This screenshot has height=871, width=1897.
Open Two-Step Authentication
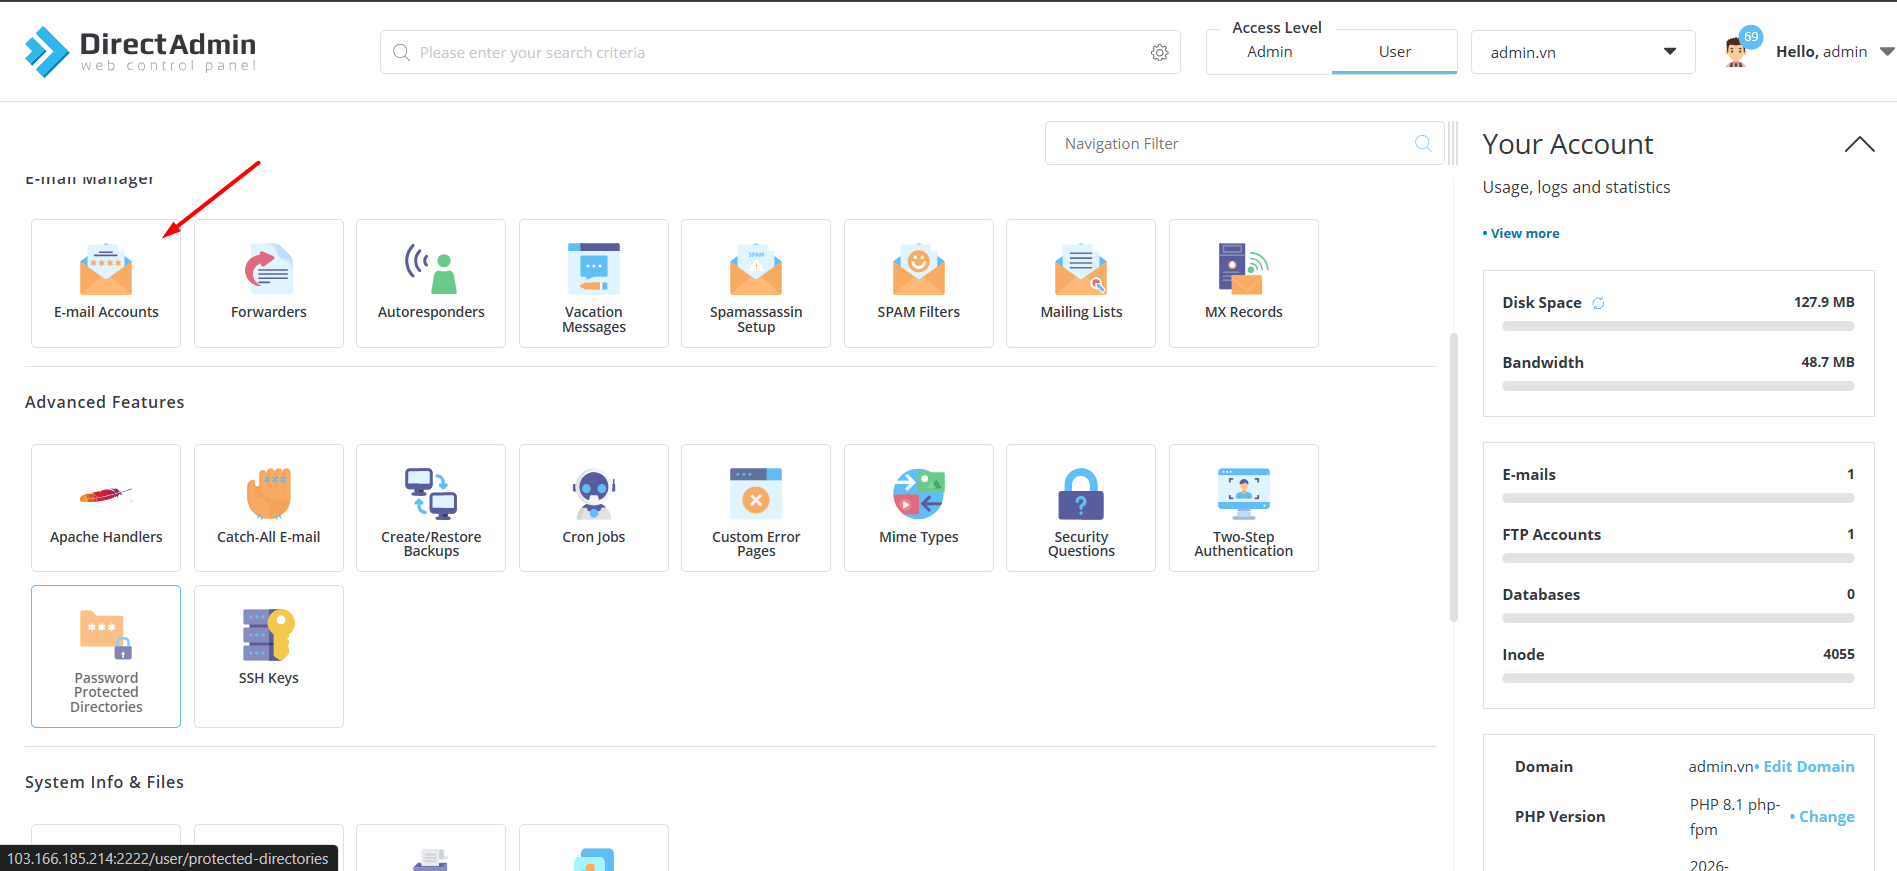[x=1243, y=508]
